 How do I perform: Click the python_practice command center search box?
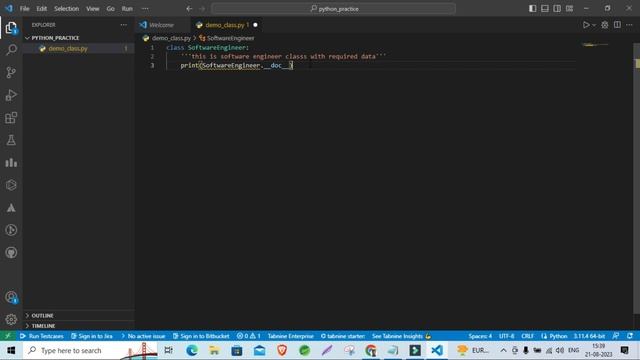[x=333, y=9]
